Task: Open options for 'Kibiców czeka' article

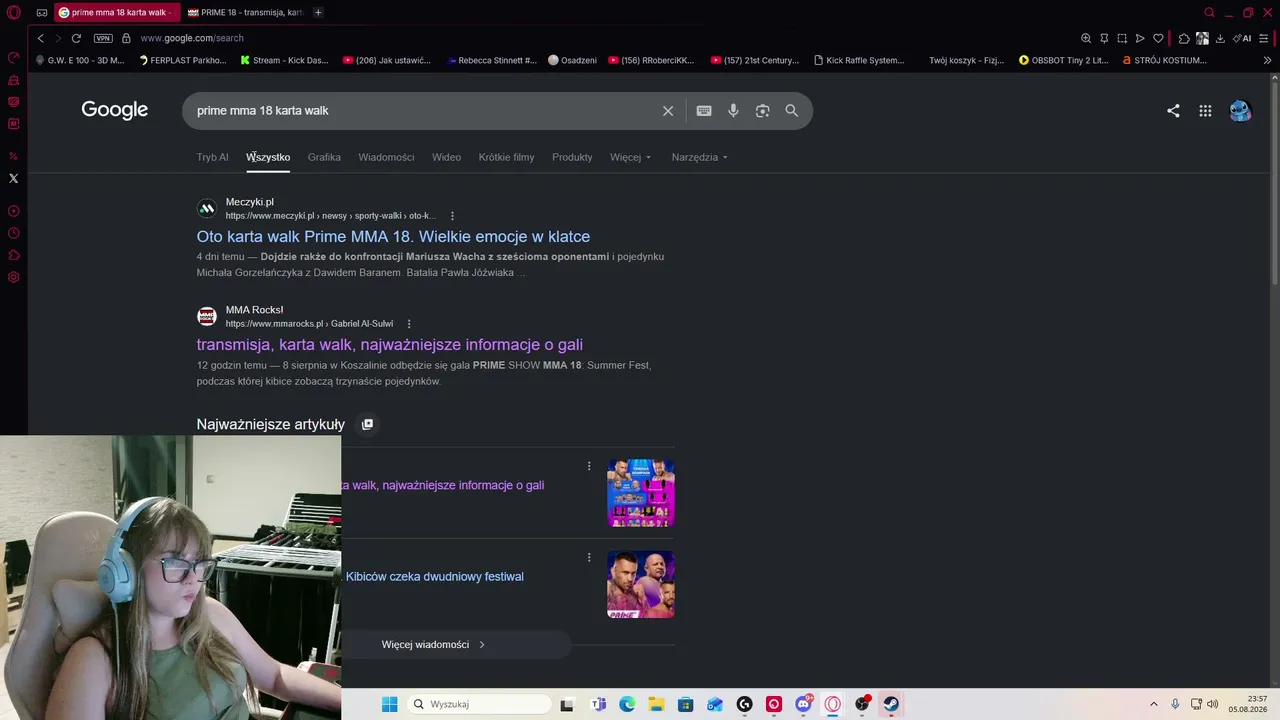Action: pyautogui.click(x=589, y=557)
